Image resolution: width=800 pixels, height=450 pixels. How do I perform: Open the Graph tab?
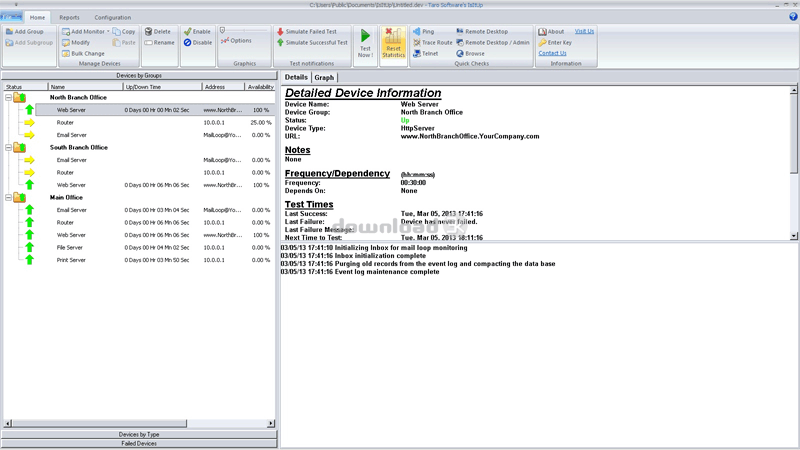click(324, 77)
